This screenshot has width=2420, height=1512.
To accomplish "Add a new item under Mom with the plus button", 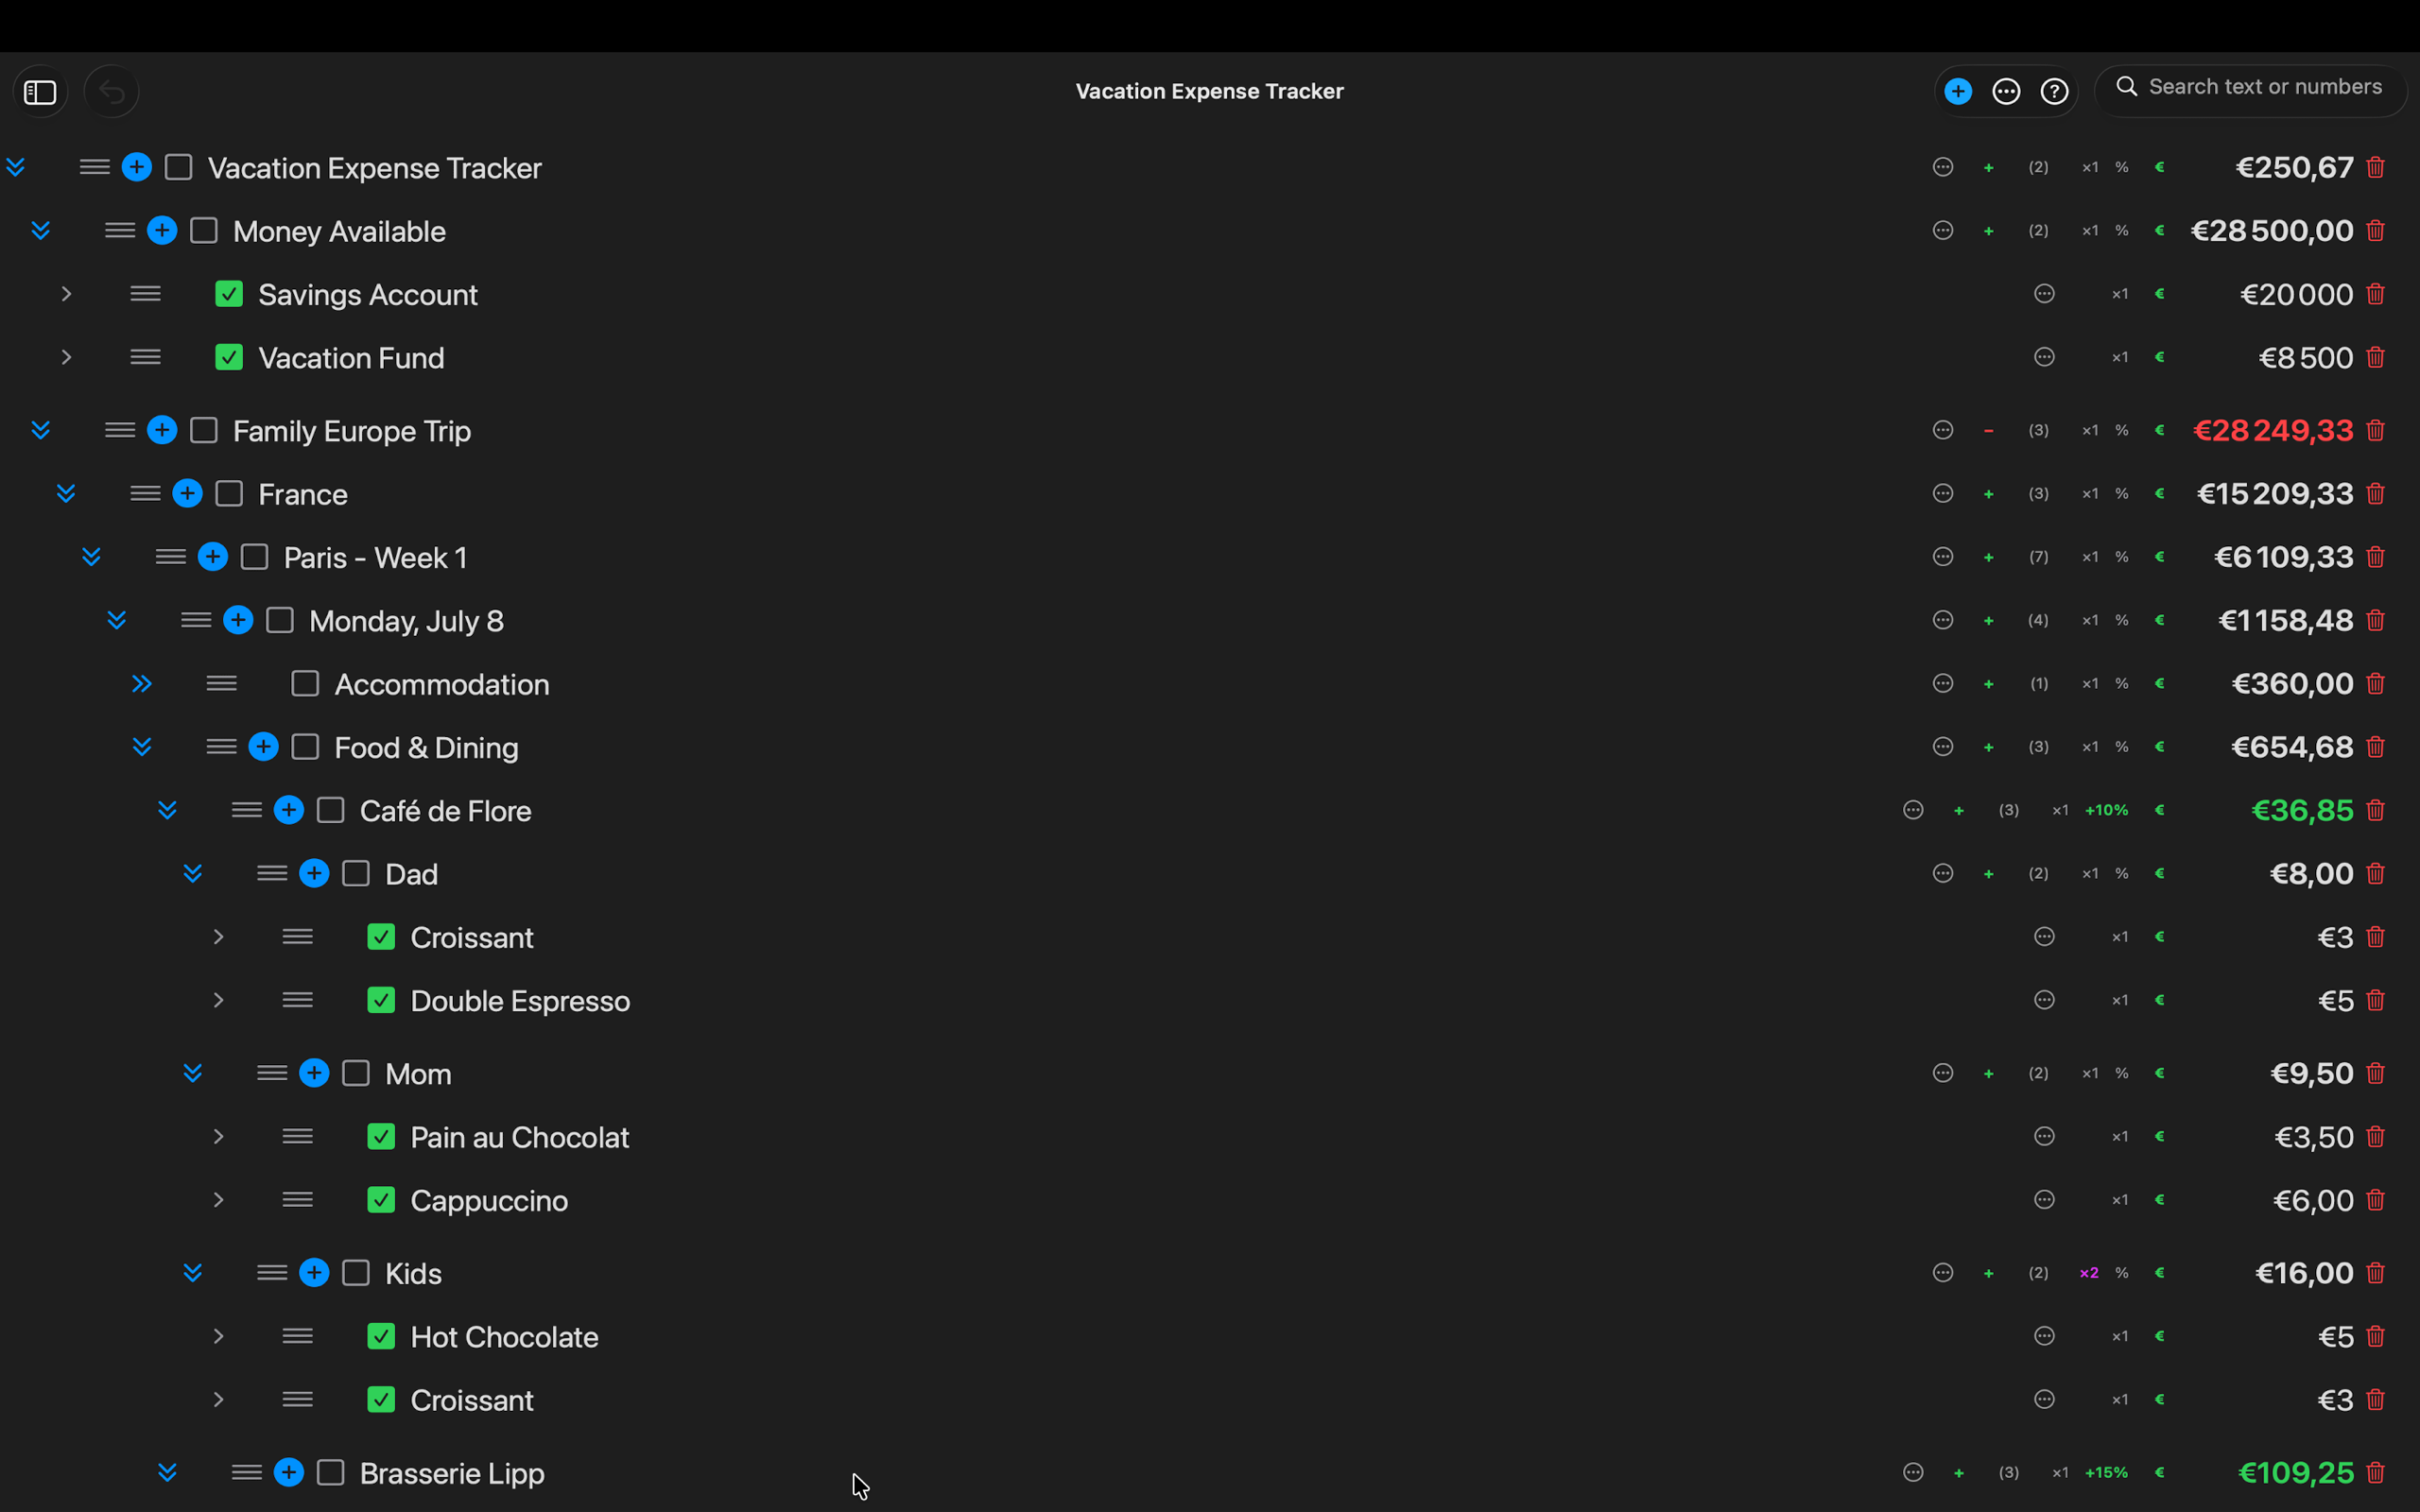I will point(314,1073).
